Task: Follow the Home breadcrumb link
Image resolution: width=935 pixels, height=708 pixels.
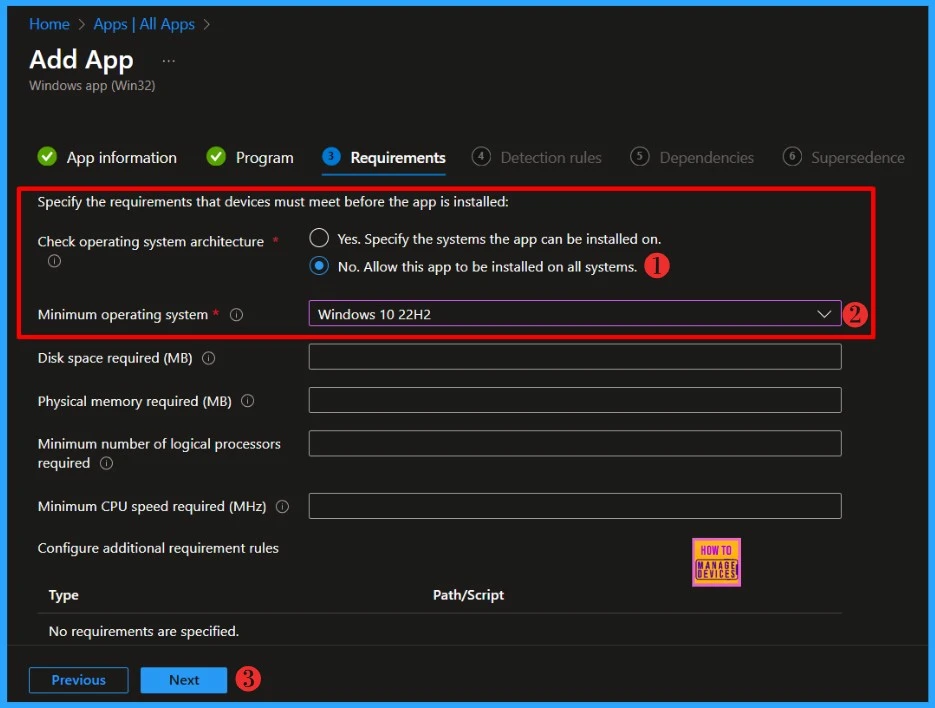Action: pyautogui.click(x=49, y=24)
